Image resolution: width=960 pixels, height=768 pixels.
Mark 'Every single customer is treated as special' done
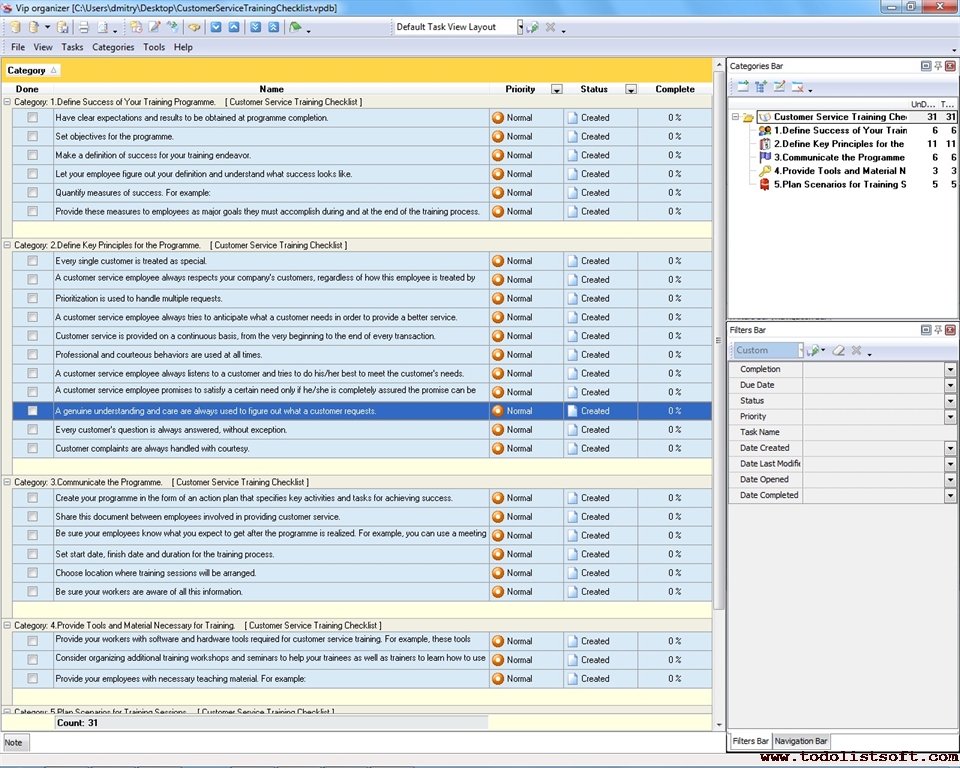(33, 261)
